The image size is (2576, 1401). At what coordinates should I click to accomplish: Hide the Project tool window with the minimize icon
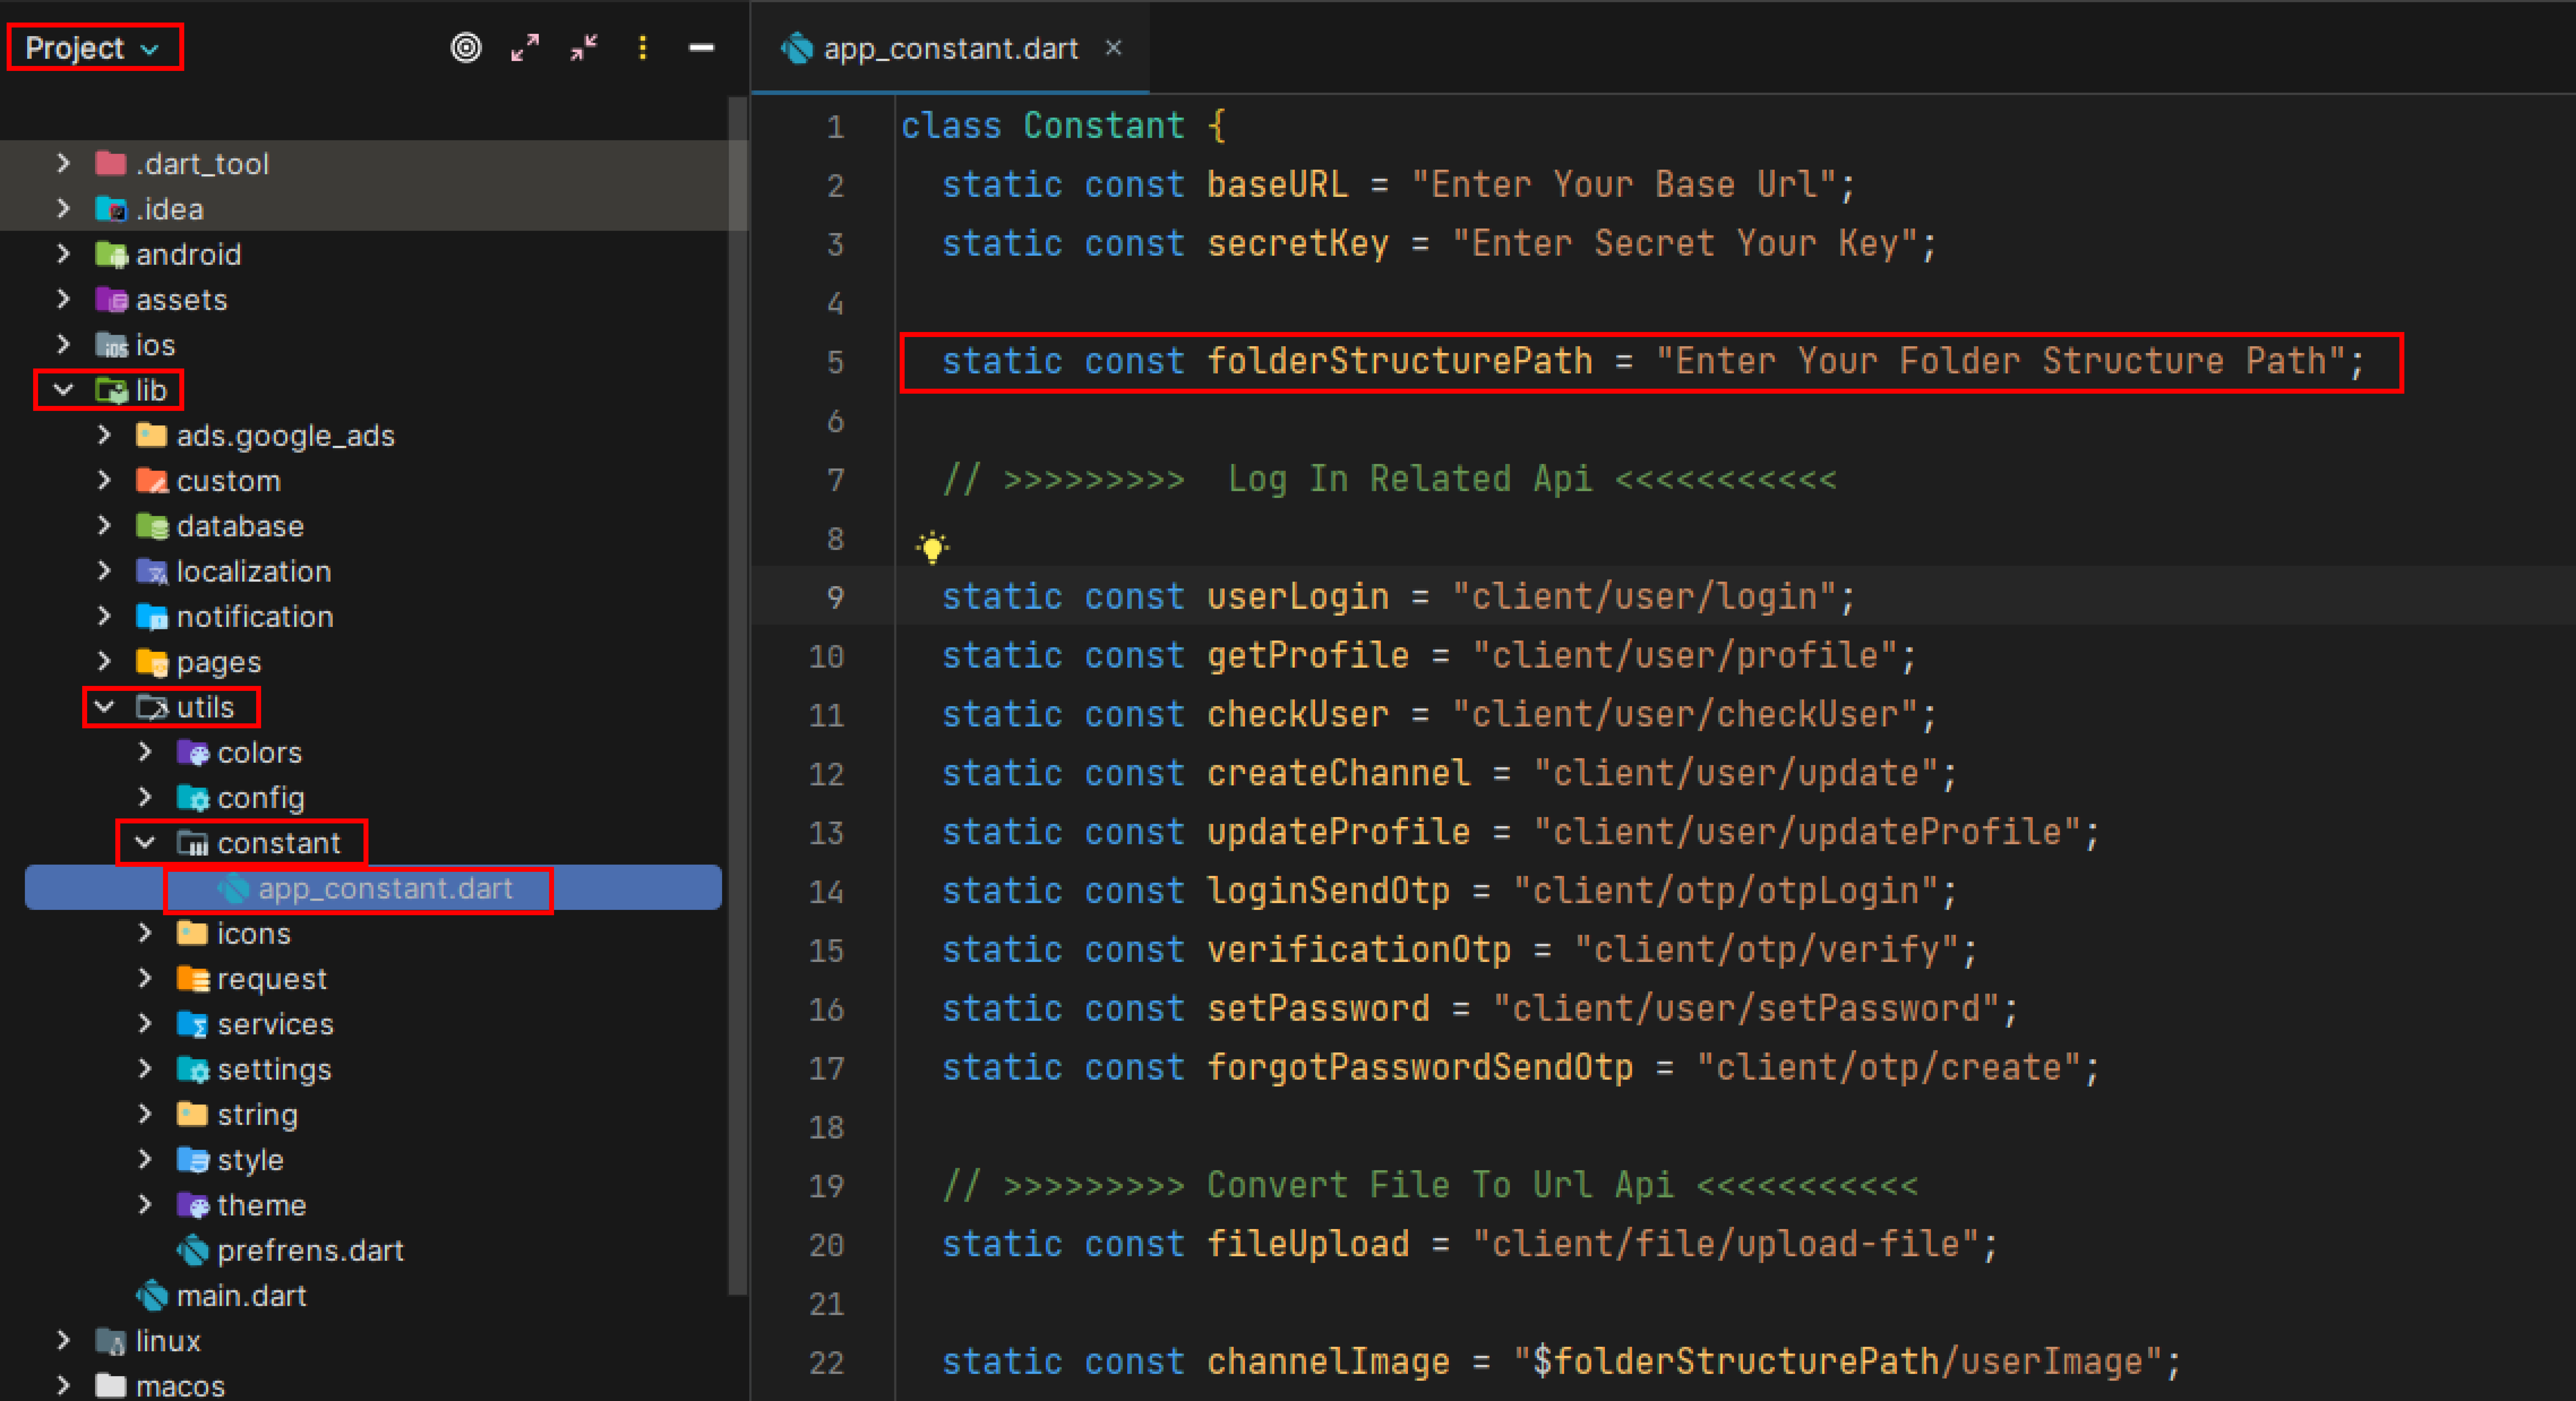click(x=702, y=47)
